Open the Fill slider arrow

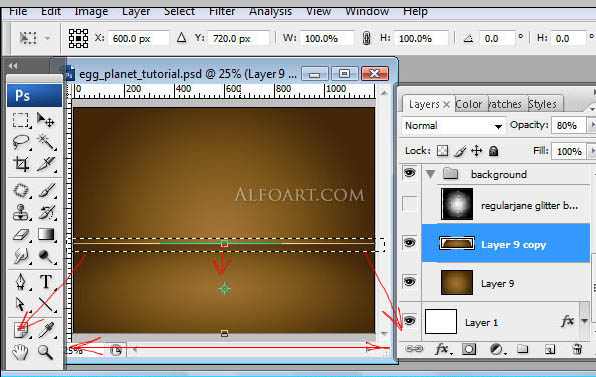[592, 151]
